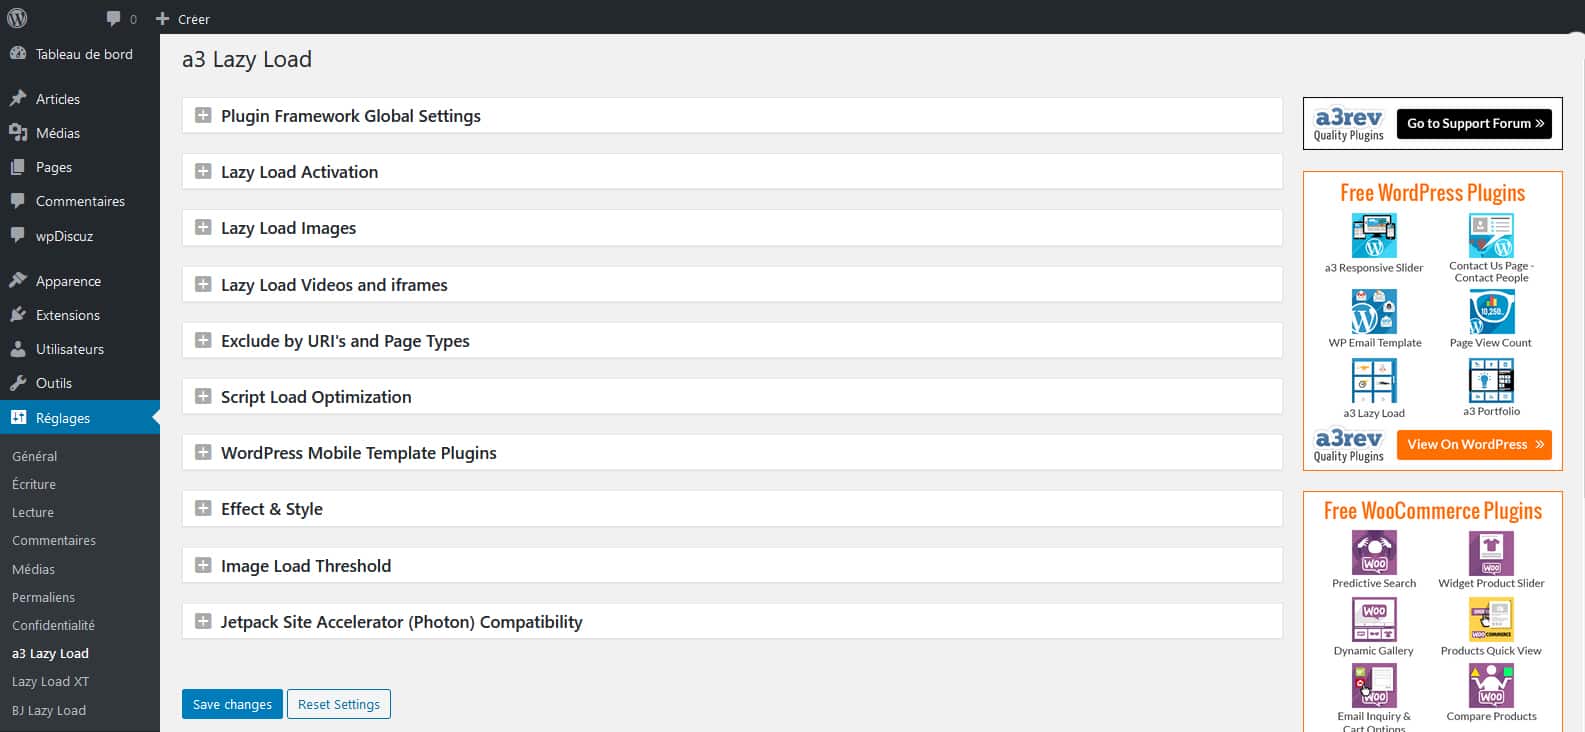Click the a3 Responsive Slider plugin icon
The height and width of the screenshot is (732, 1585).
point(1373,237)
